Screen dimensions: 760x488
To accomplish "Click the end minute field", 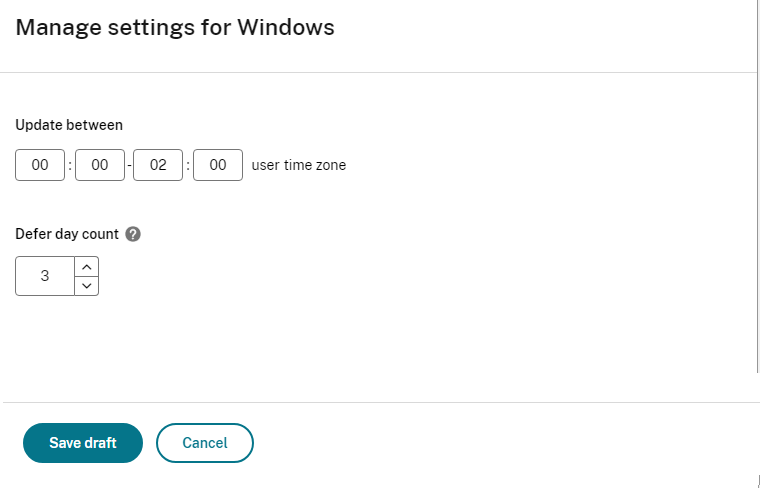I will [218, 165].
